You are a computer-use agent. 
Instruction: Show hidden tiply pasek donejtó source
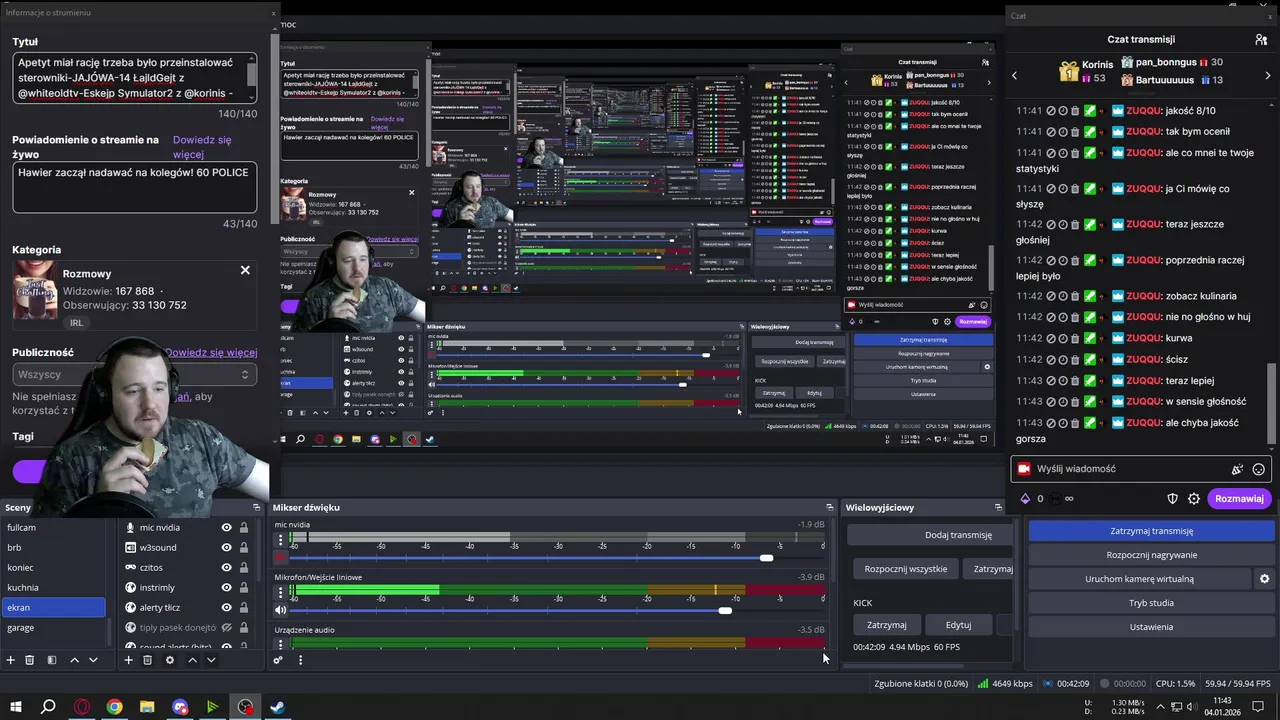tap(226, 628)
